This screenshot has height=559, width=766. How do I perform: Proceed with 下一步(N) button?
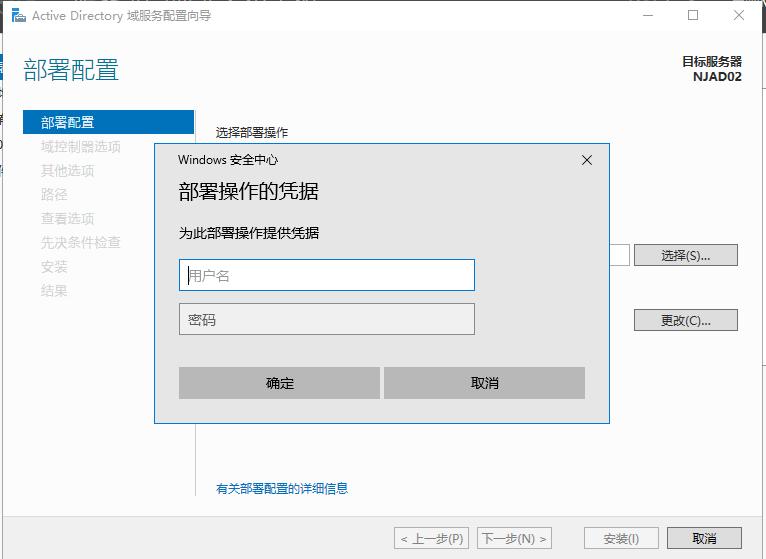[514, 538]
